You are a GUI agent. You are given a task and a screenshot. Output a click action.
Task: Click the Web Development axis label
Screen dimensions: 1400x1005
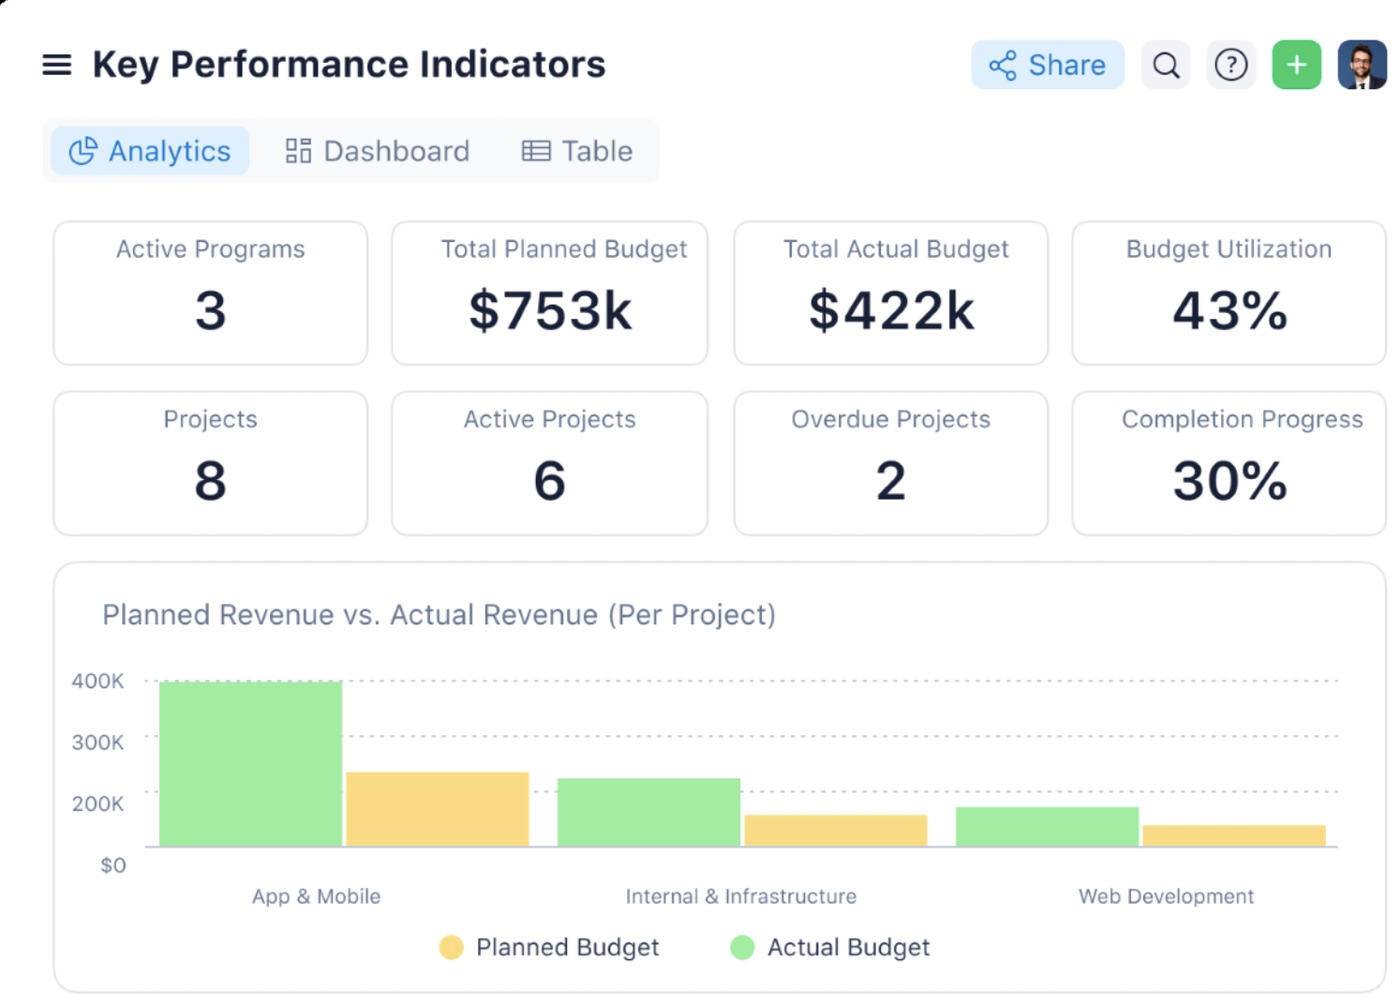click(x=1166, y=896)
